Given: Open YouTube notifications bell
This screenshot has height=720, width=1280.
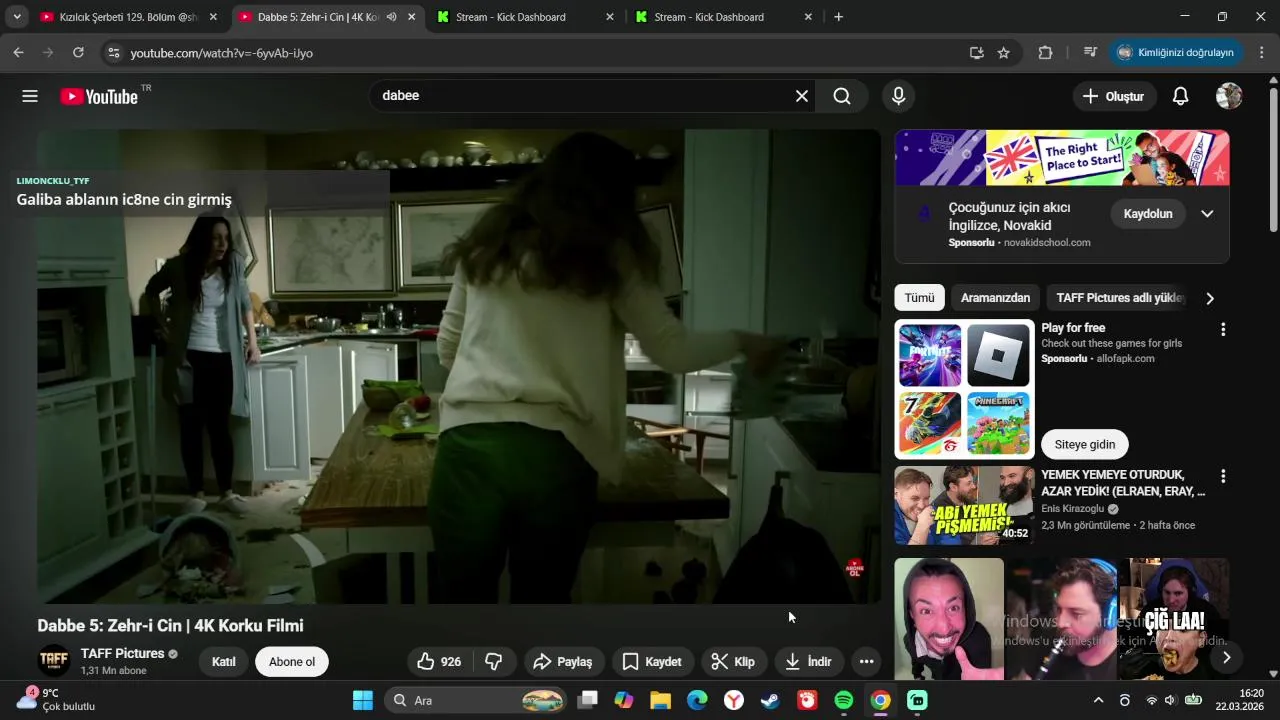Looking at the screenshot, I should pos(1180,96).
